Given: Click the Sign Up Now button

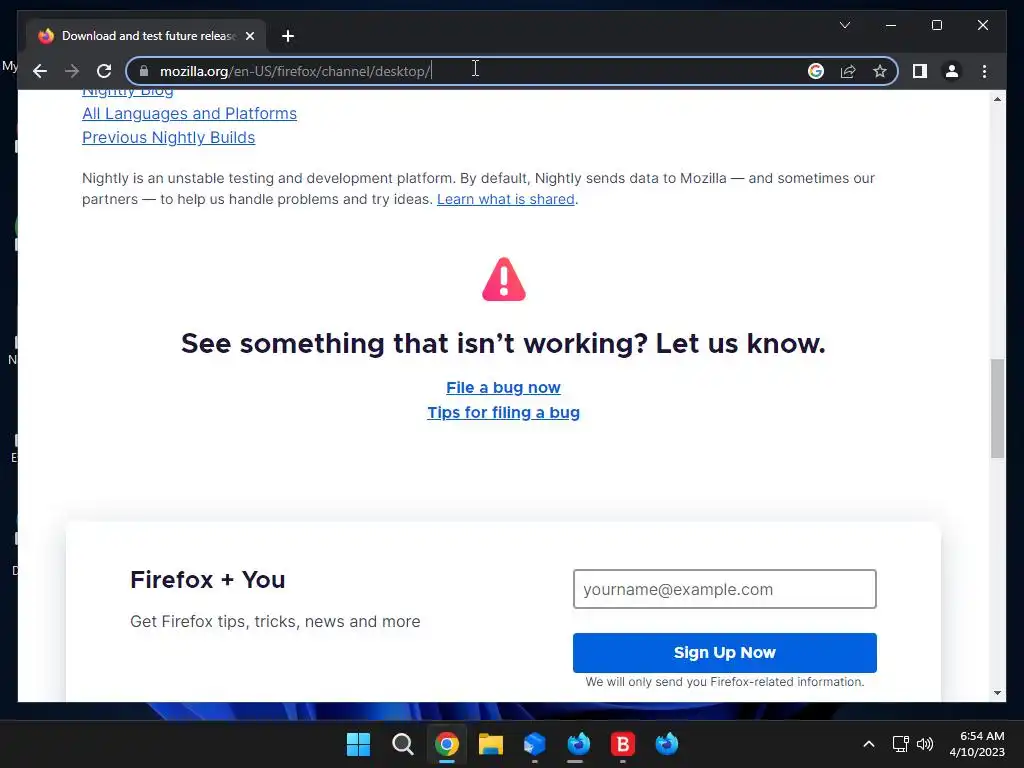Looking at the screenshot, I should click(x=724, y=652).
